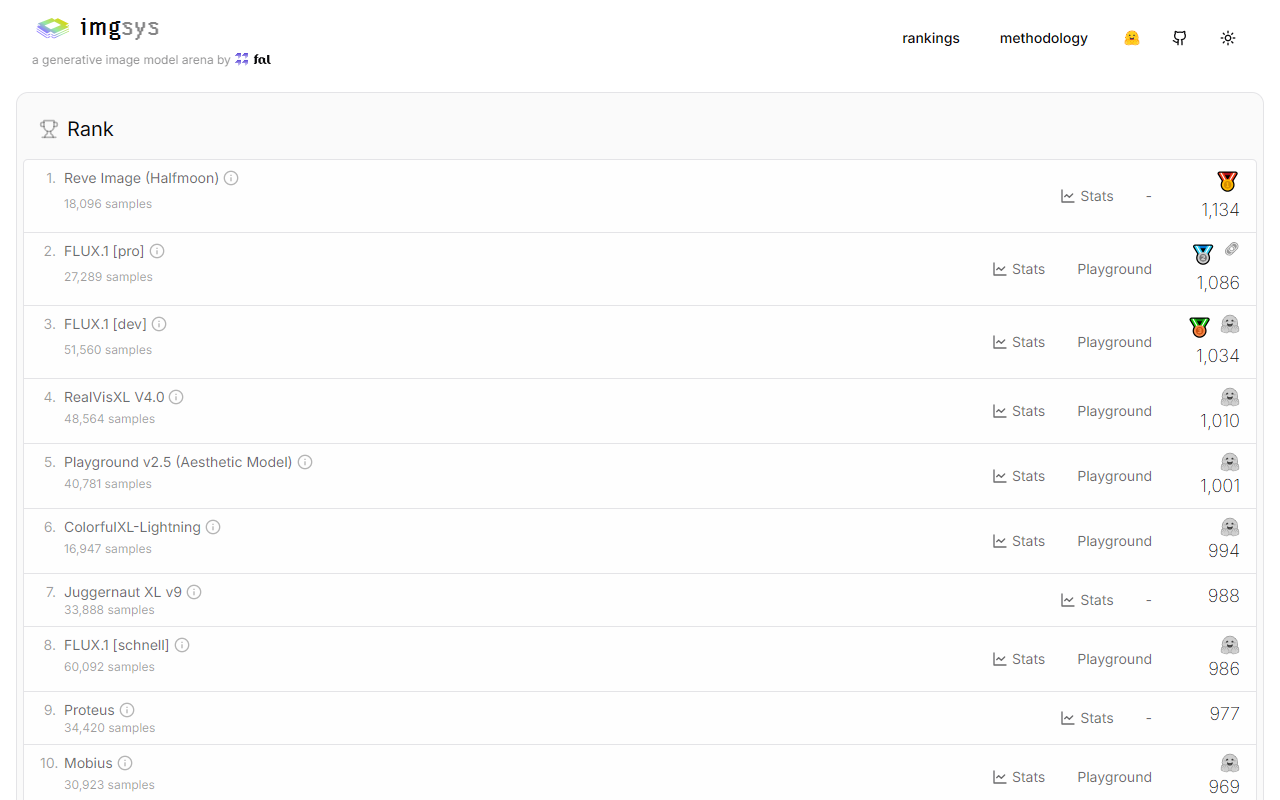Show info icon for Proteus
1280x800 pixels.
tap(127, 710)
